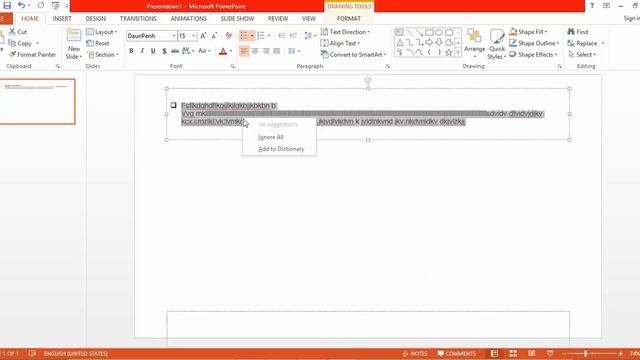Open Line Spacing dropdown

click(x=310, y=36)
